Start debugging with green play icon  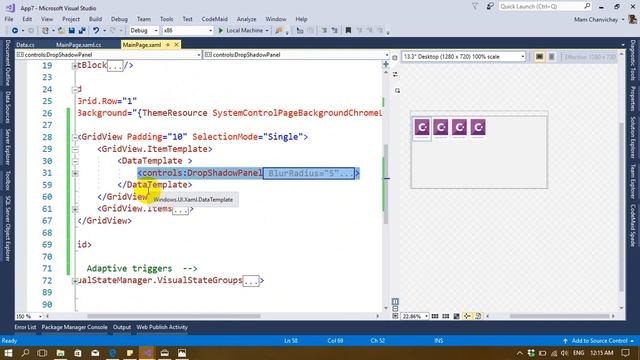pyautogui.click(x=221, y=31)
